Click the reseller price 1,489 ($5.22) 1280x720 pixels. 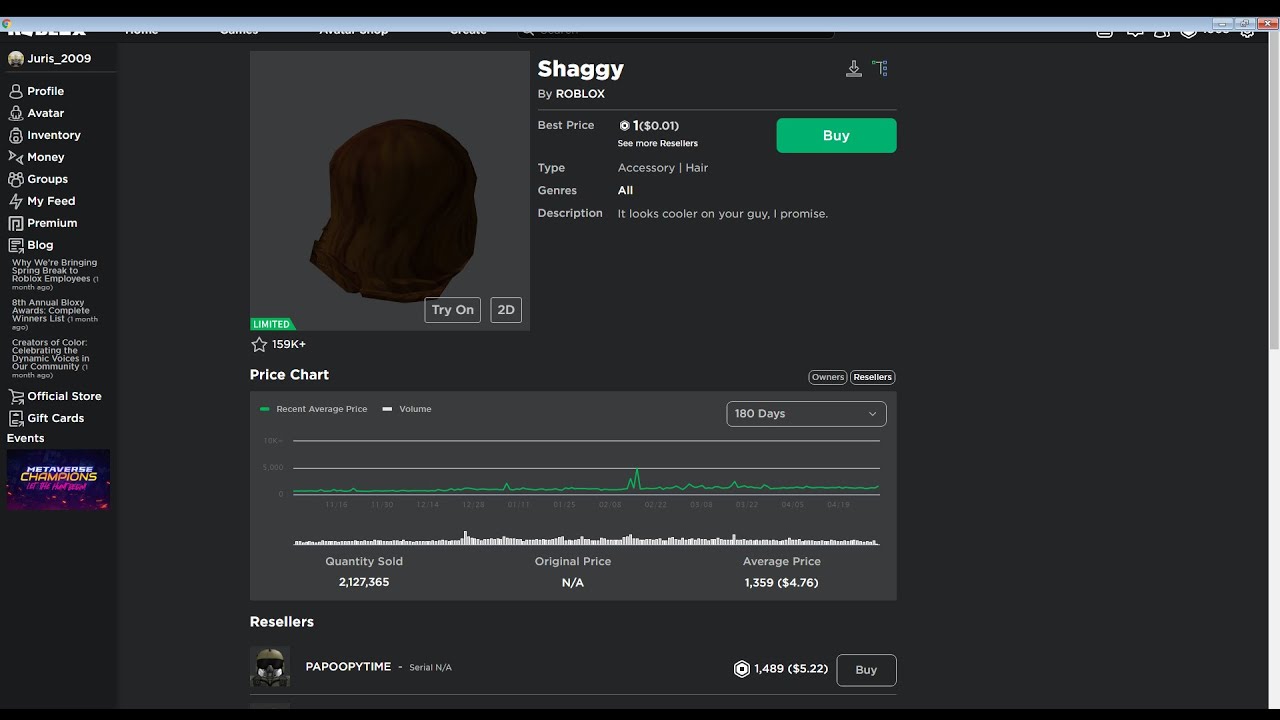(x=791, y=669)
